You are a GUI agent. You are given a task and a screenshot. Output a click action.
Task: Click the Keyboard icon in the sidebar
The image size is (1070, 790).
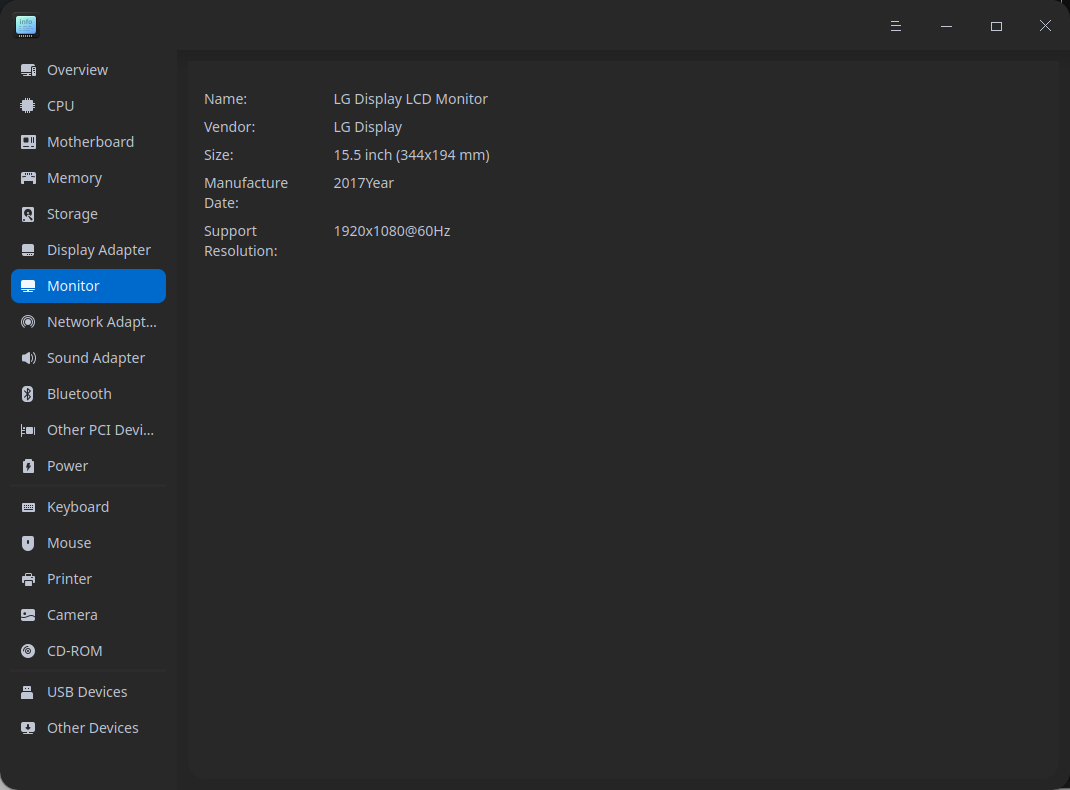click(x=28, y=508)
